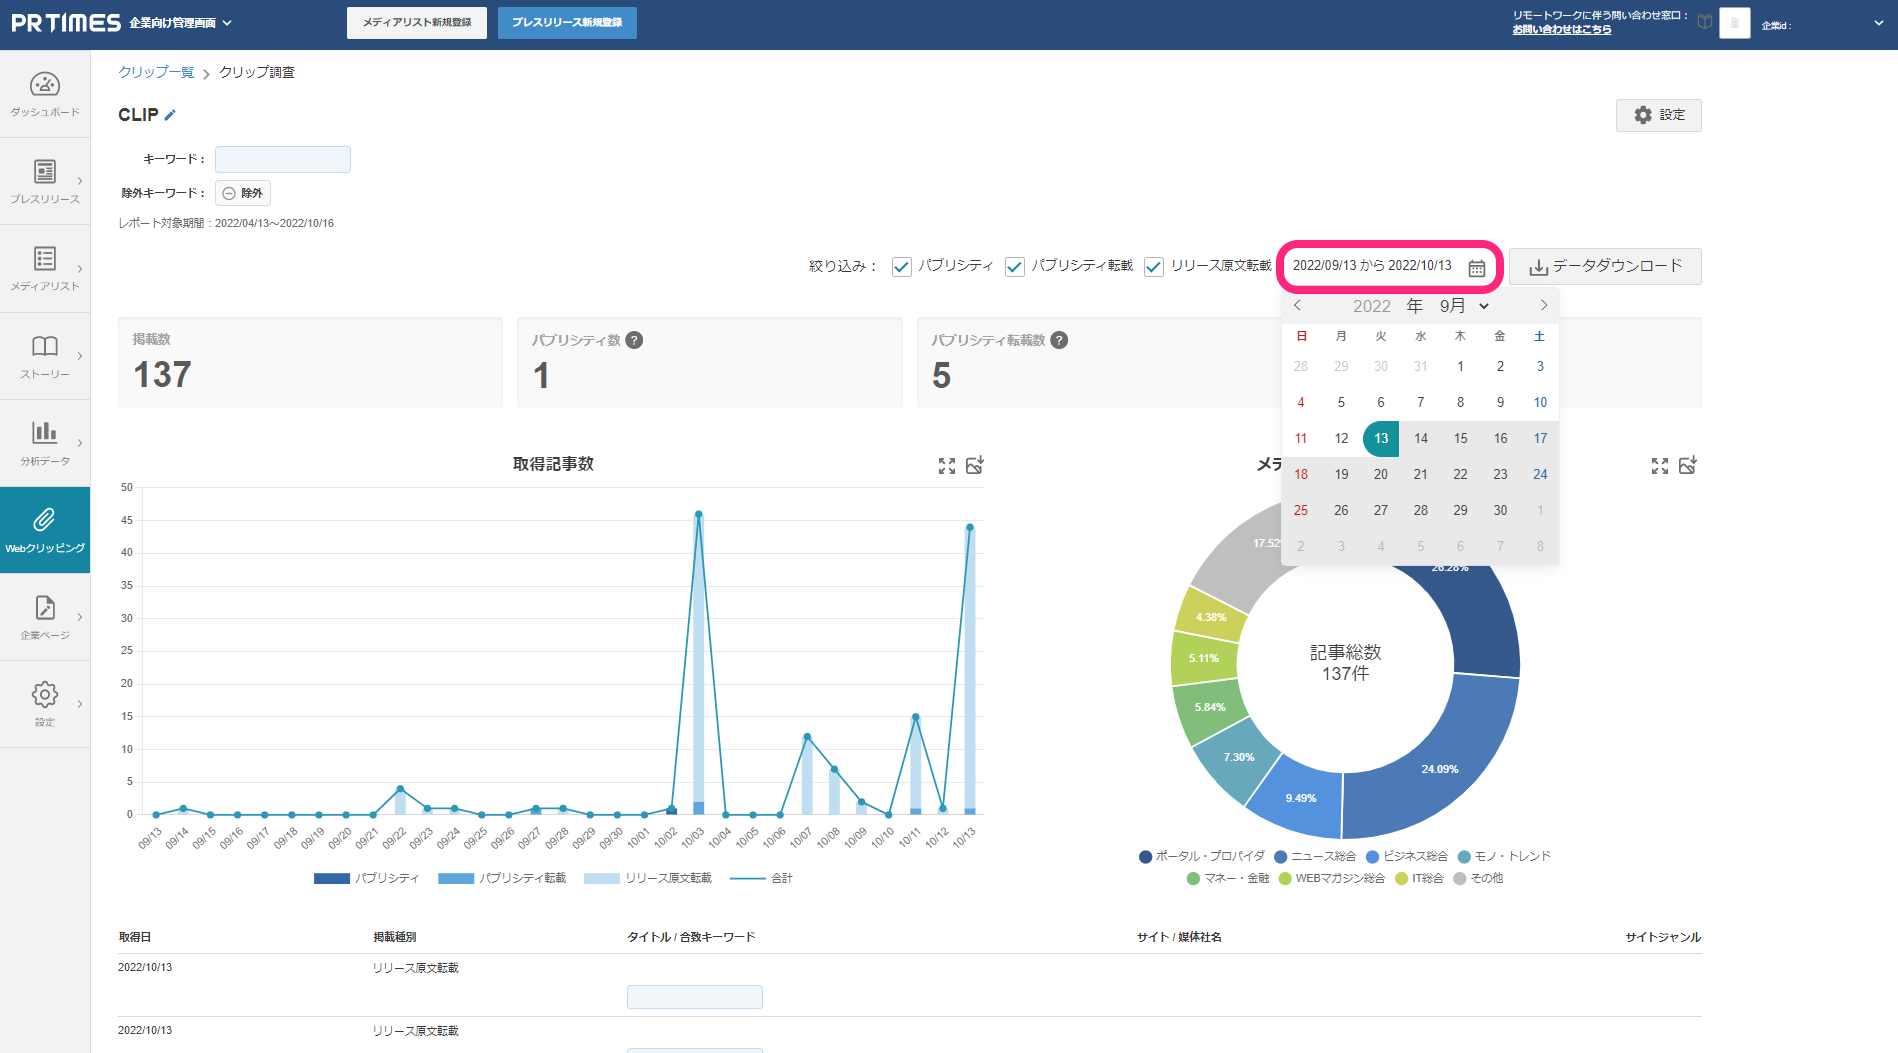Select September 30 in the calendar
The image size is (1898, 1053).
(x=1500, y=510)
